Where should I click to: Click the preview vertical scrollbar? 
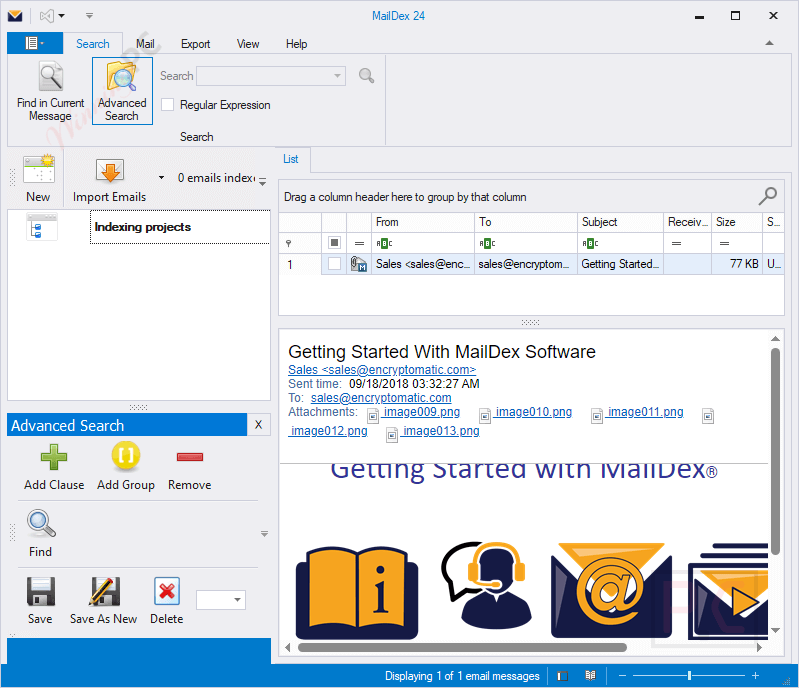[775, 452]
